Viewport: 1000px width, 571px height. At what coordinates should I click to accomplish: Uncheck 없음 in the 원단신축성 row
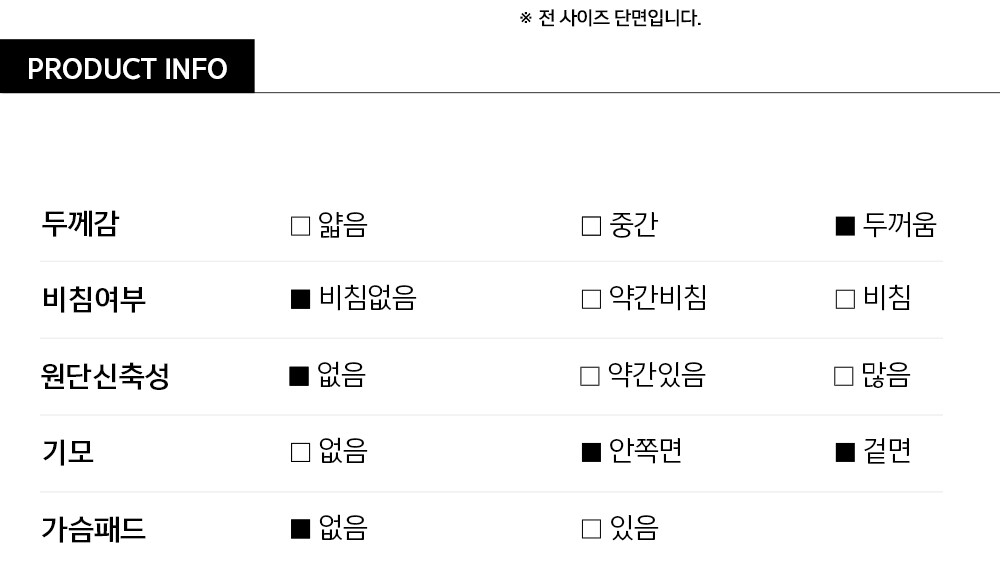pos(298,376)
